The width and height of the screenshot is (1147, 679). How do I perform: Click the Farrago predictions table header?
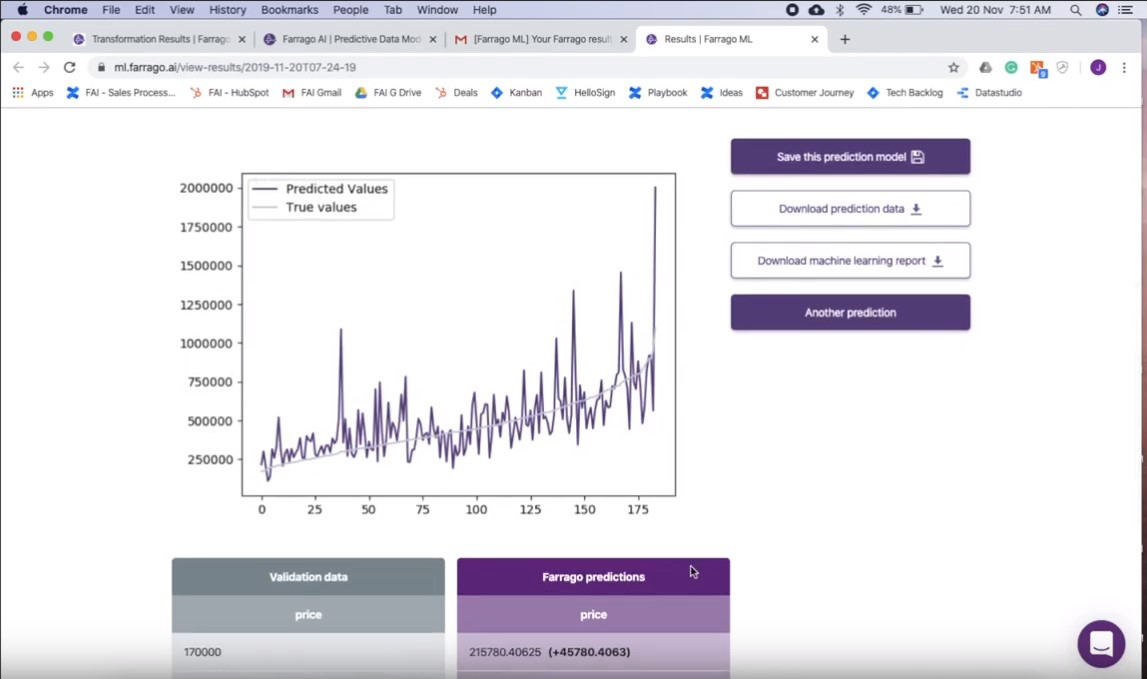point(593,577)
